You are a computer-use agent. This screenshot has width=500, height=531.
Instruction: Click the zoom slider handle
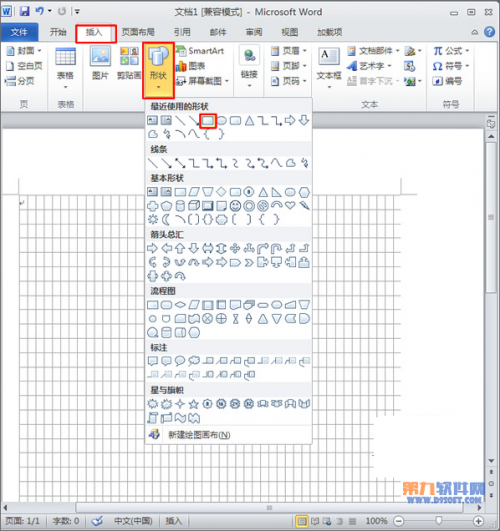point(439,520)
